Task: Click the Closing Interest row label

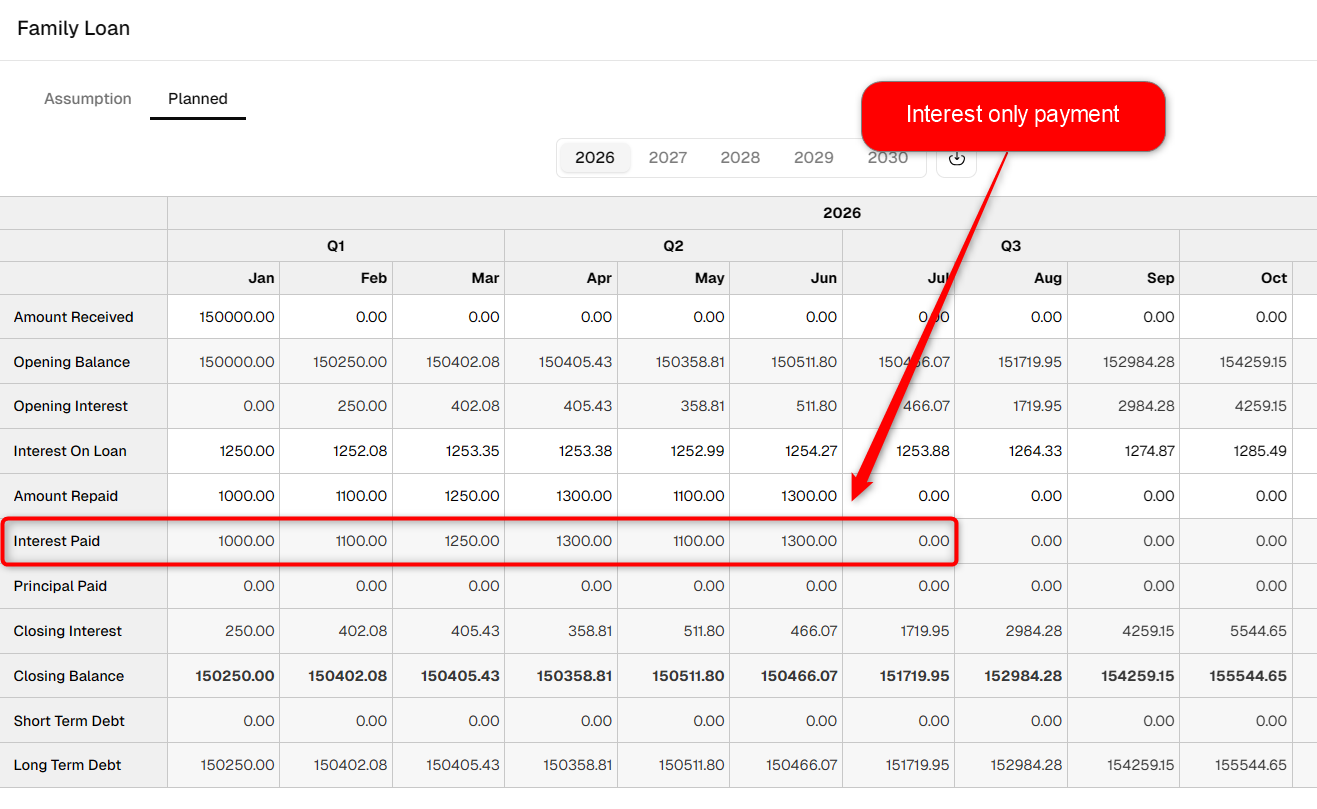Action: click(x=68, y=631)
